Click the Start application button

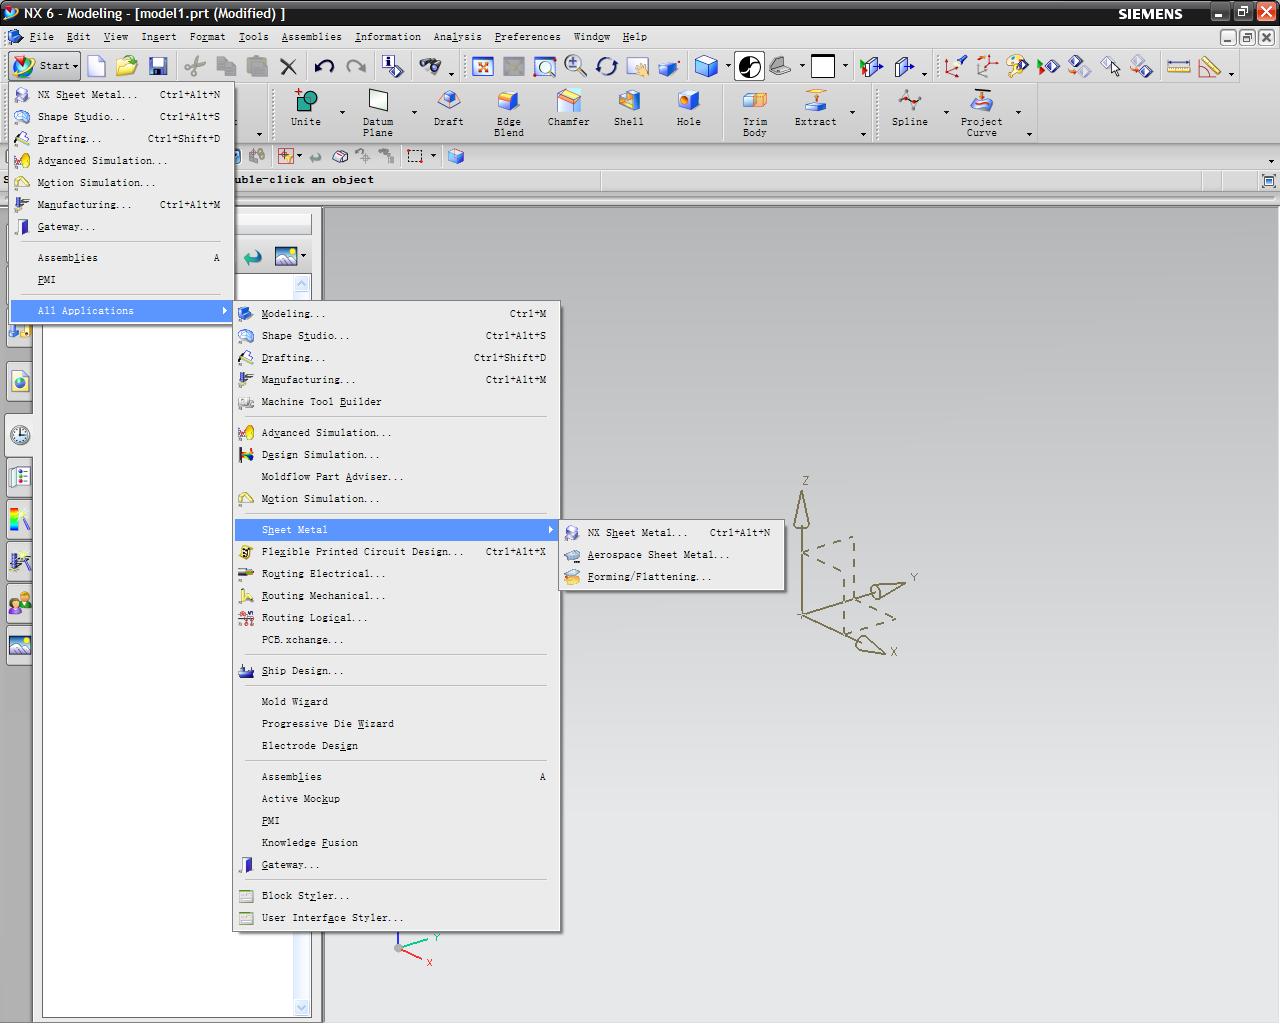[x=45, y=66]
